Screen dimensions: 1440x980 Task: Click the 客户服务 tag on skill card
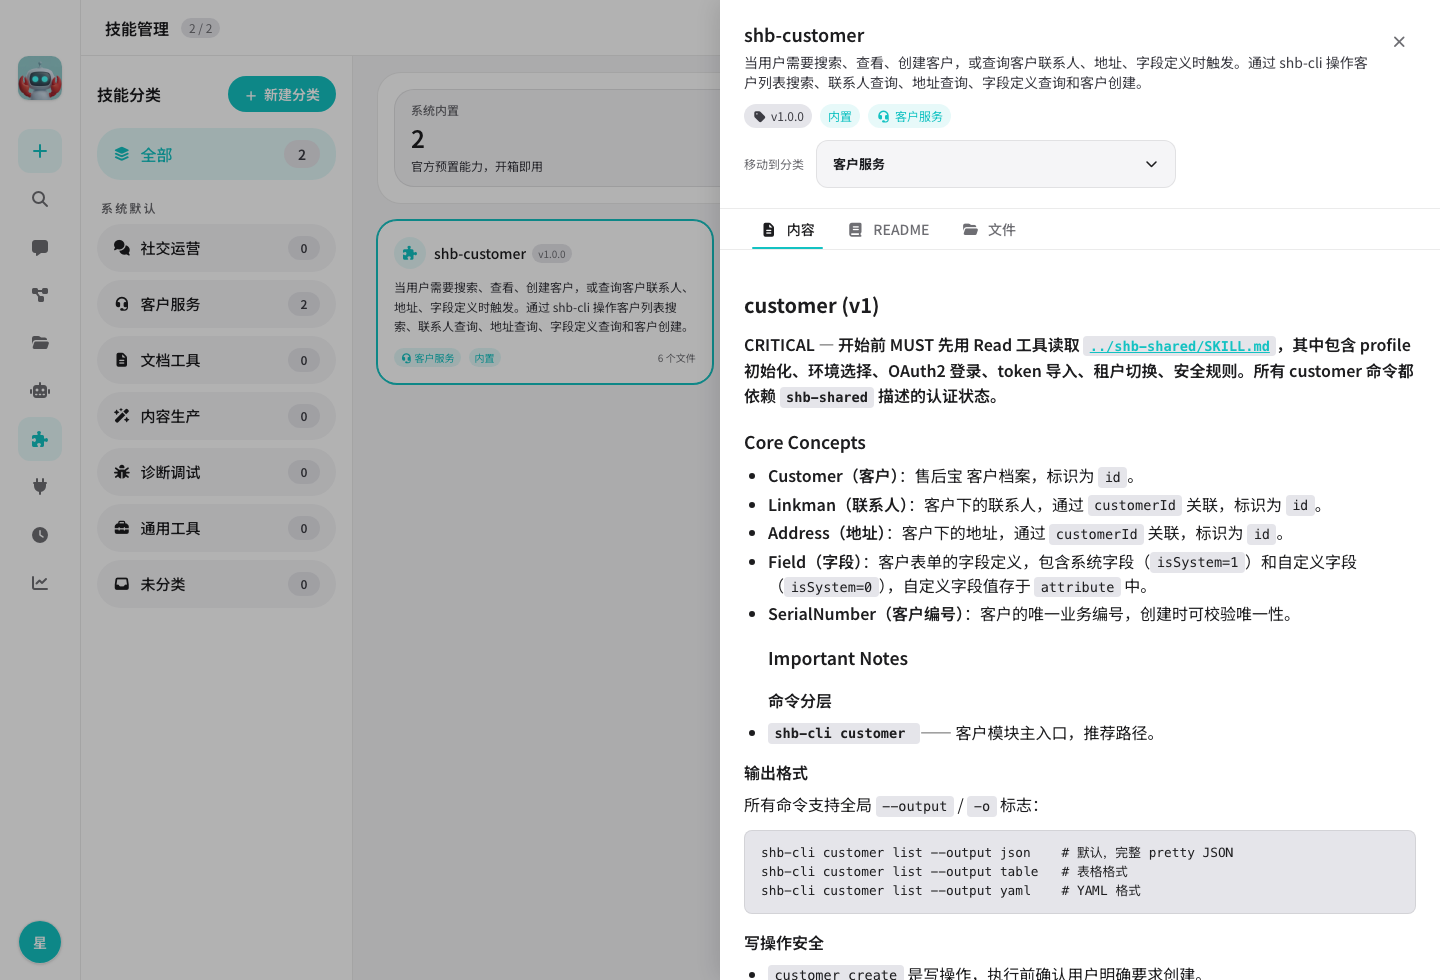click(427, 358)
